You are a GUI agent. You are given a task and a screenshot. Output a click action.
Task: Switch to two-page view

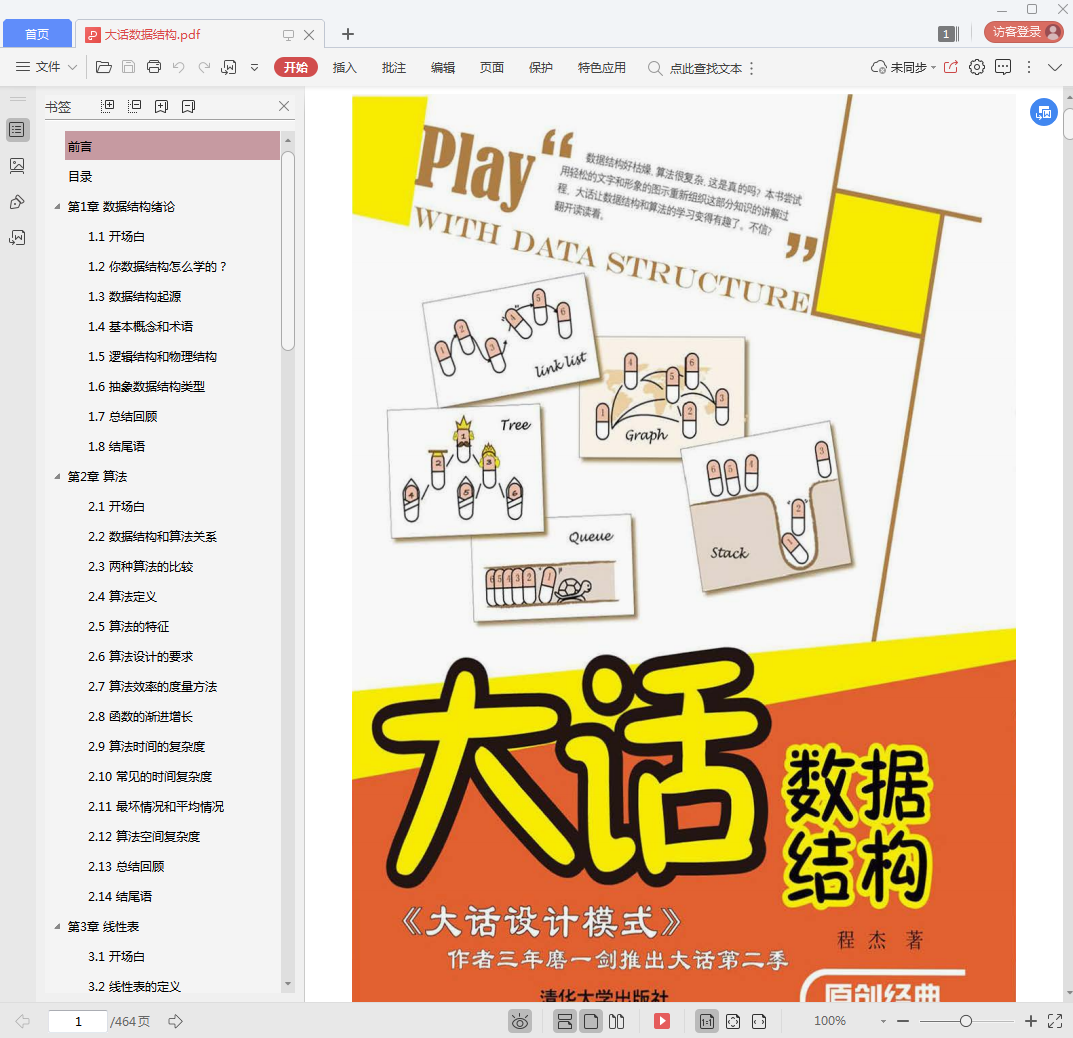[617, 1022]
